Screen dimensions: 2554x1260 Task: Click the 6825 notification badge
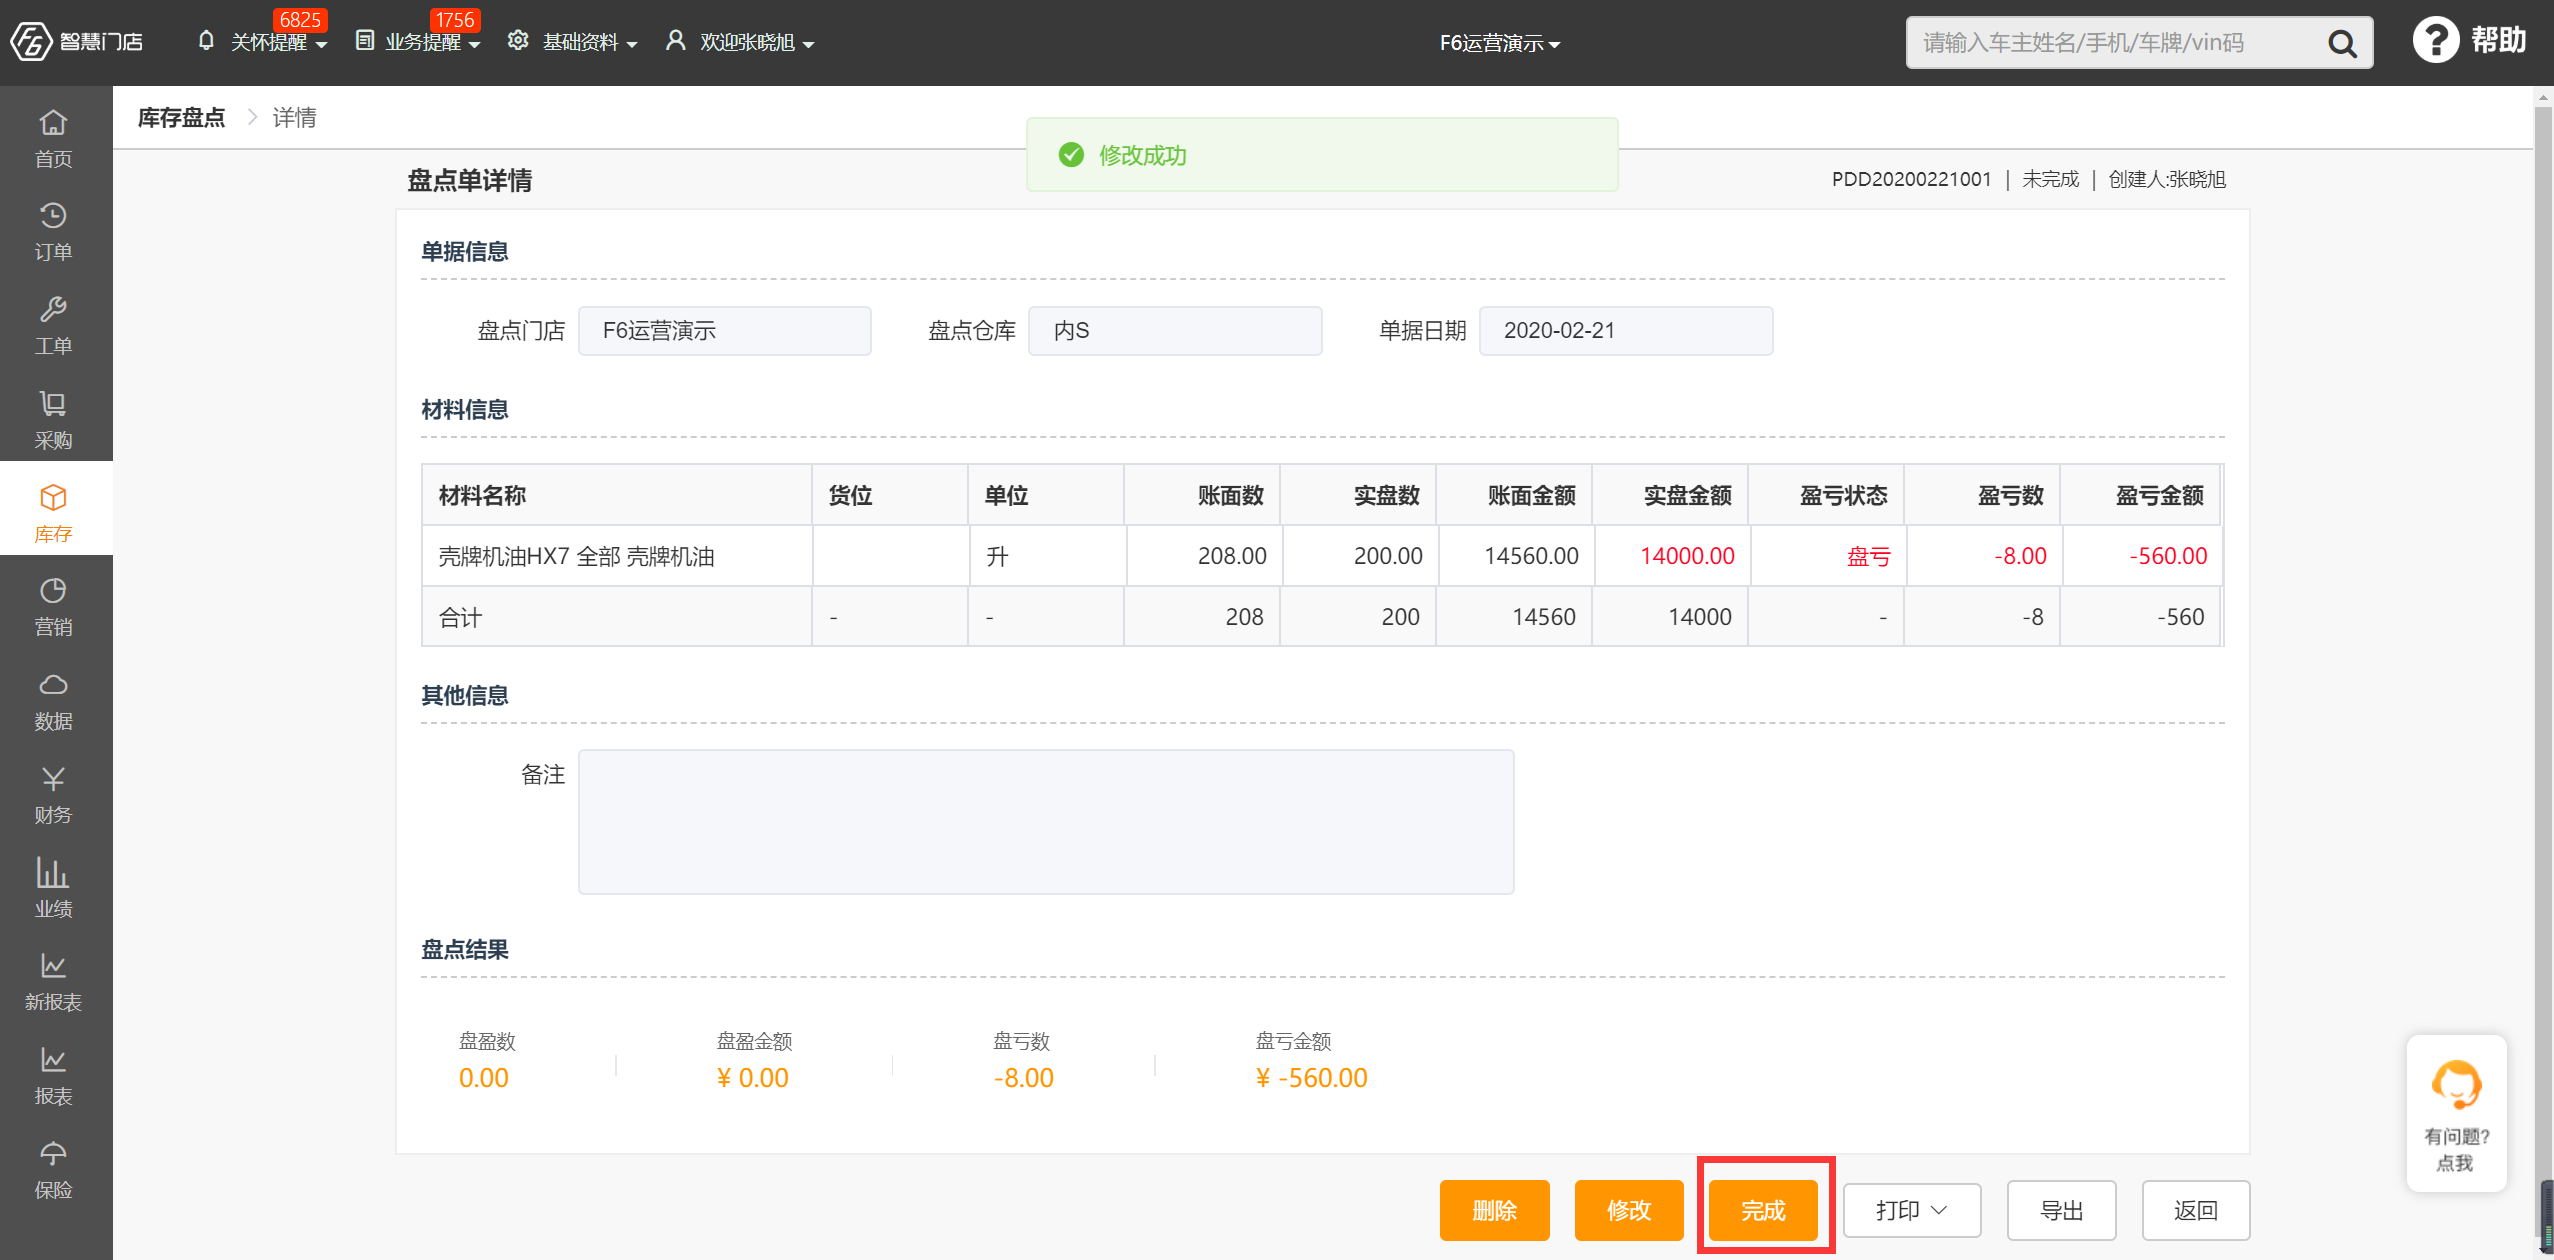300,20
